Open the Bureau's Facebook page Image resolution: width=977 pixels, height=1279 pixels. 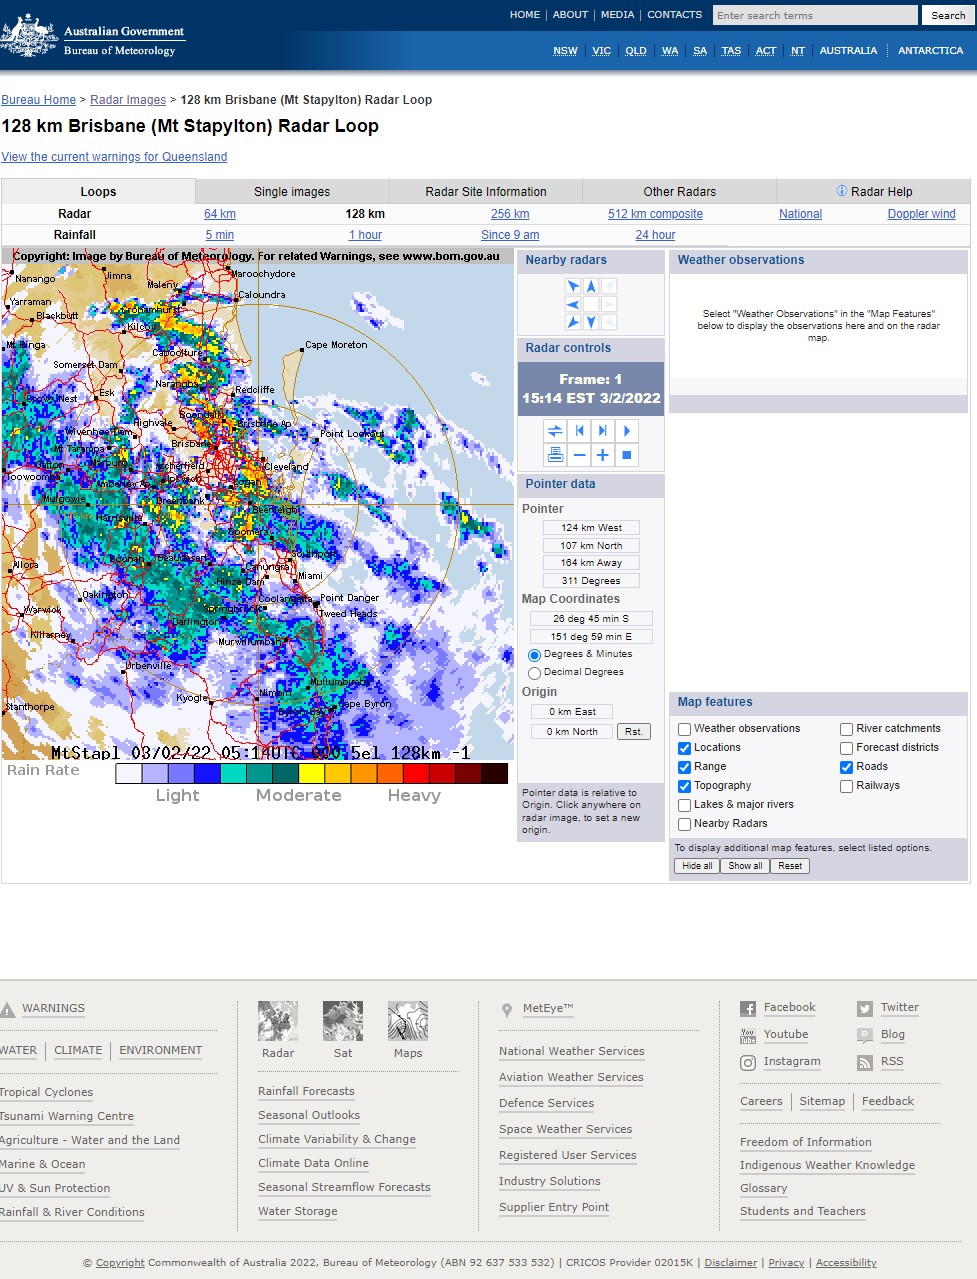(789, 1008)
